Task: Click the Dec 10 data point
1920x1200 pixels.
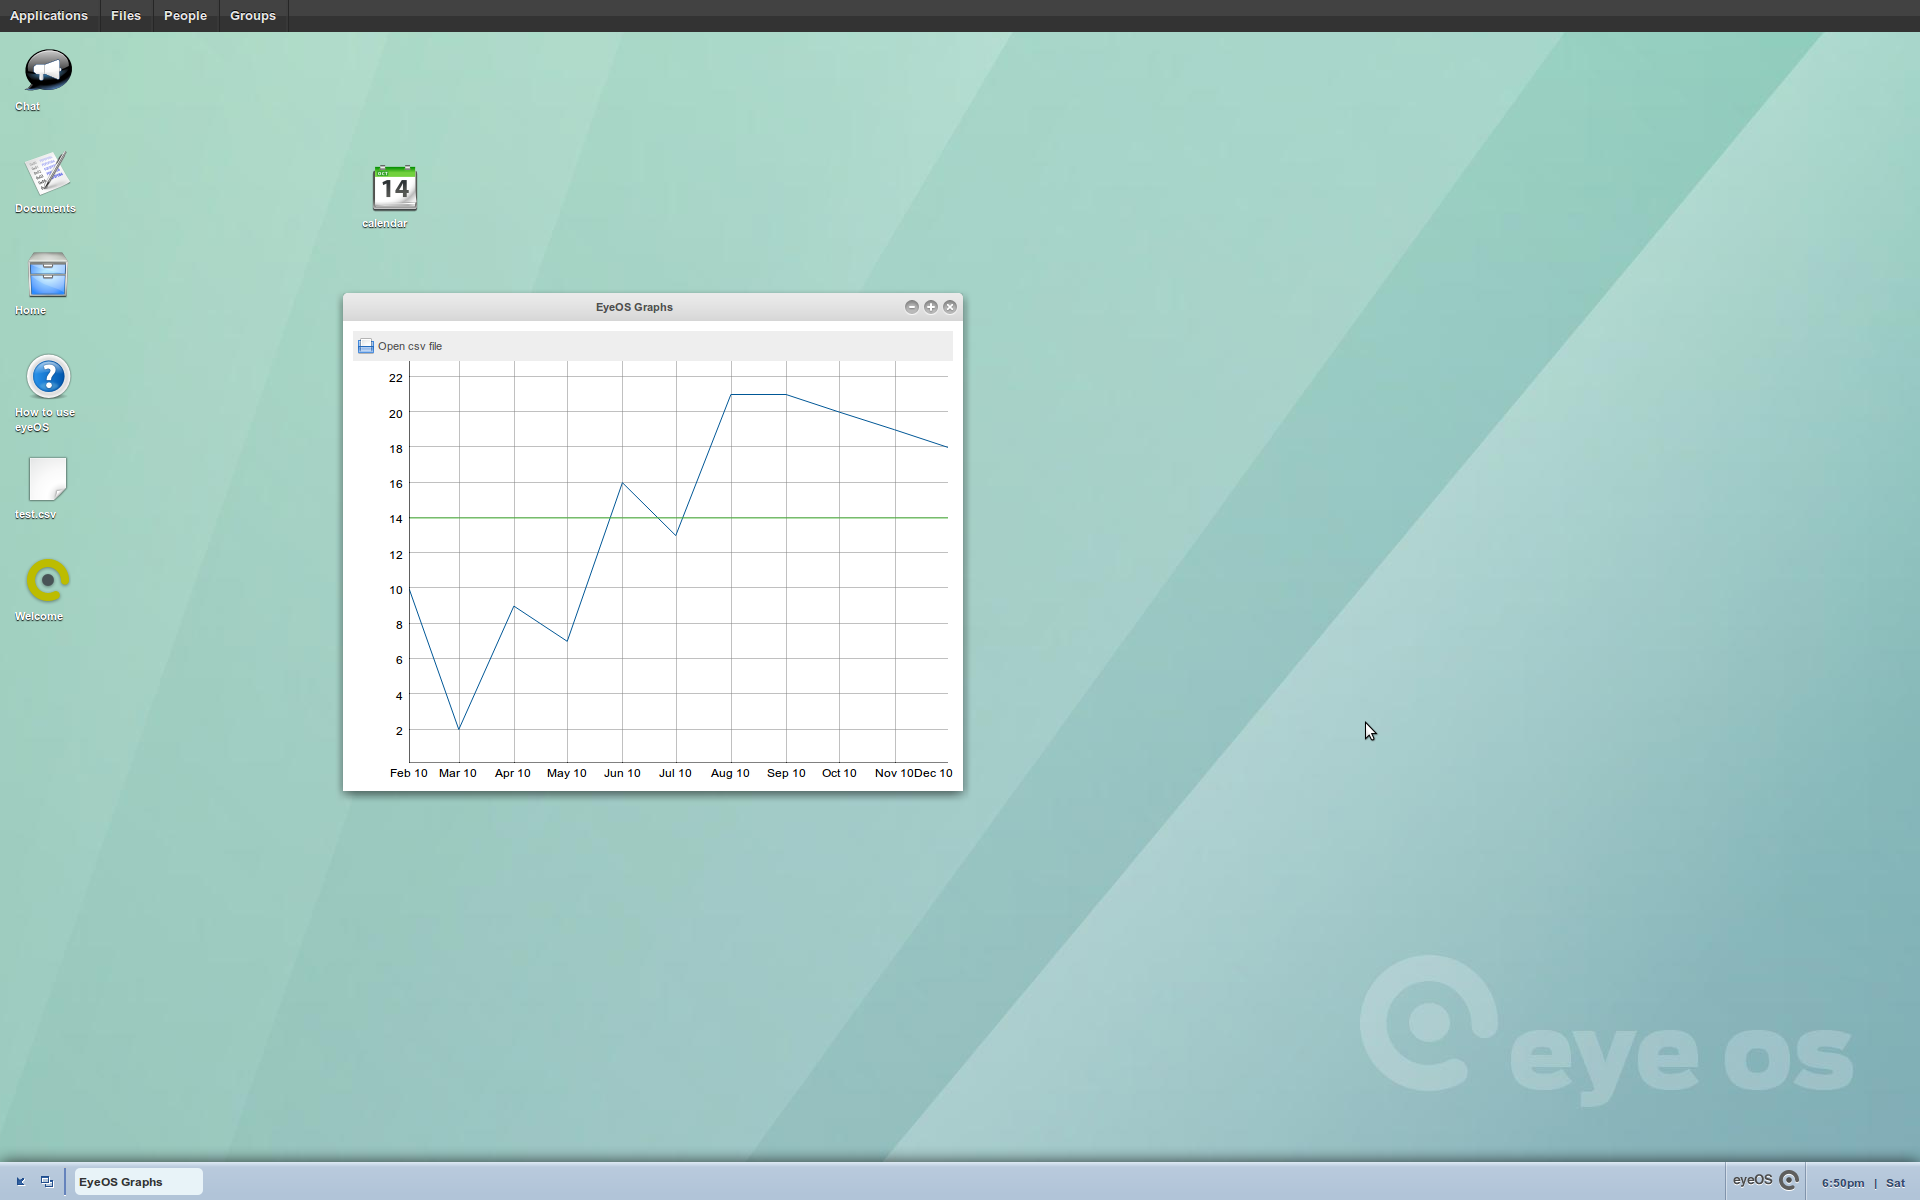Action: coord(947,445)
